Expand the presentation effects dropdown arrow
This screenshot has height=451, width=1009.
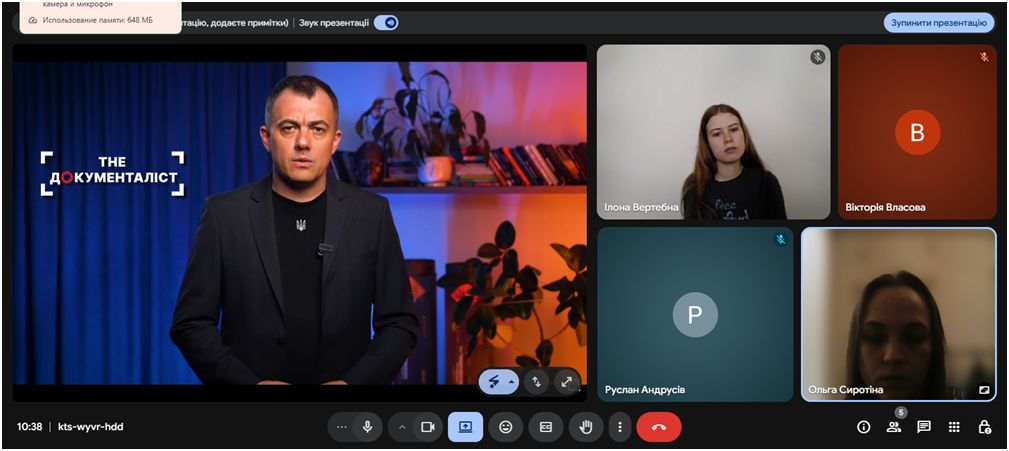(x=512, y=382)
